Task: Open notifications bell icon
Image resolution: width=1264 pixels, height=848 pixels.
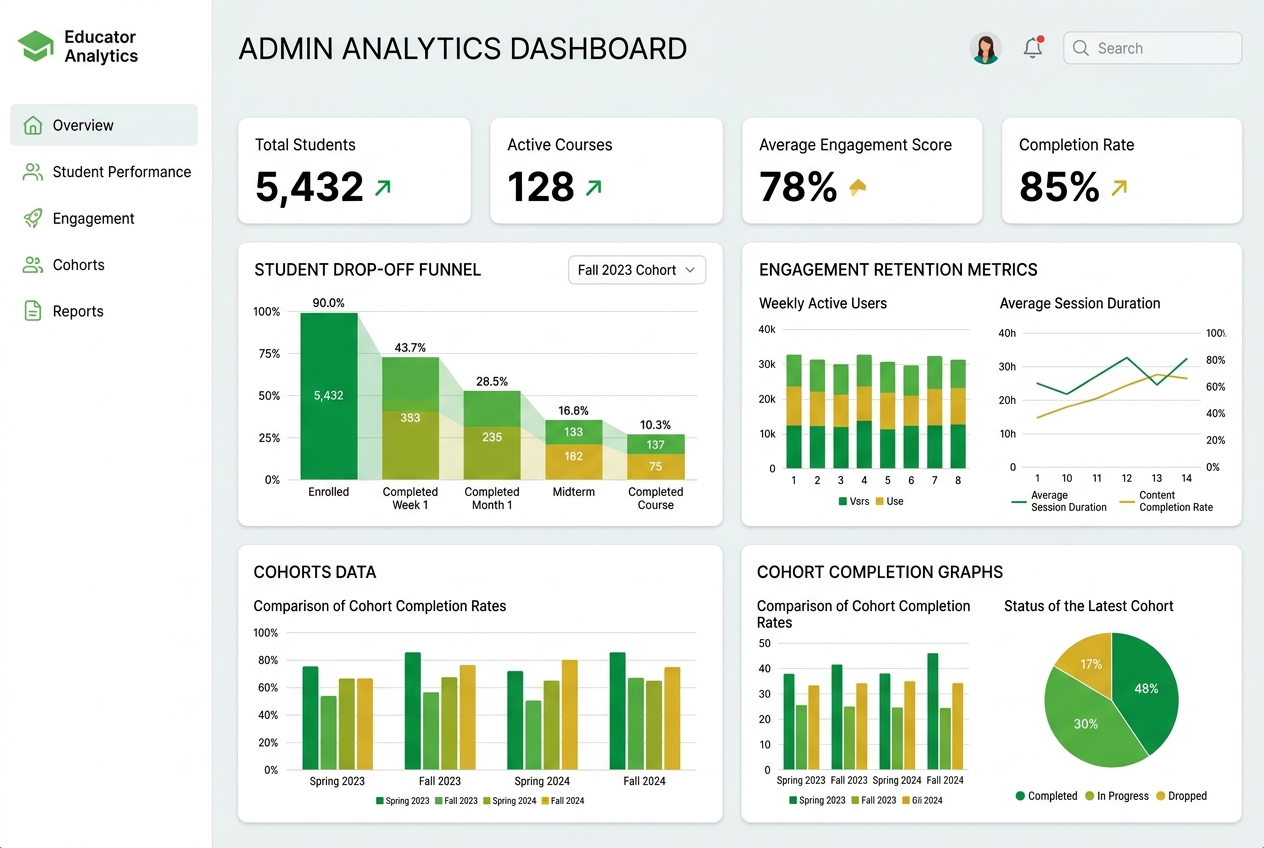Action: tap(1033, 47)
